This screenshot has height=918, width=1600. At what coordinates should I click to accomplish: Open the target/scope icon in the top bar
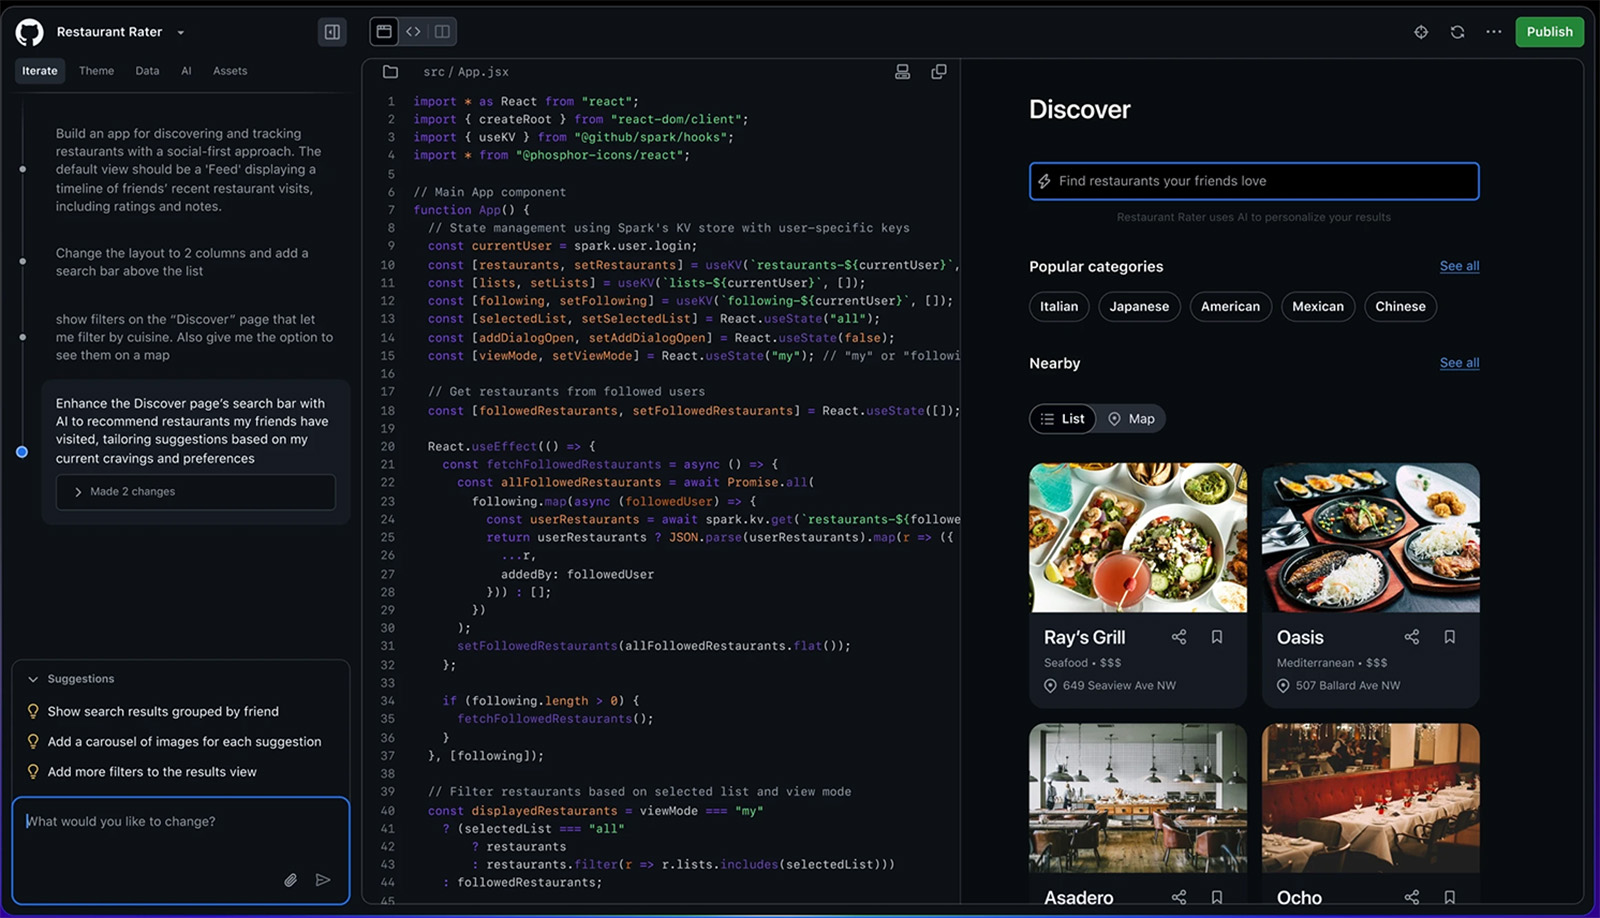(x=1421, y=31)
